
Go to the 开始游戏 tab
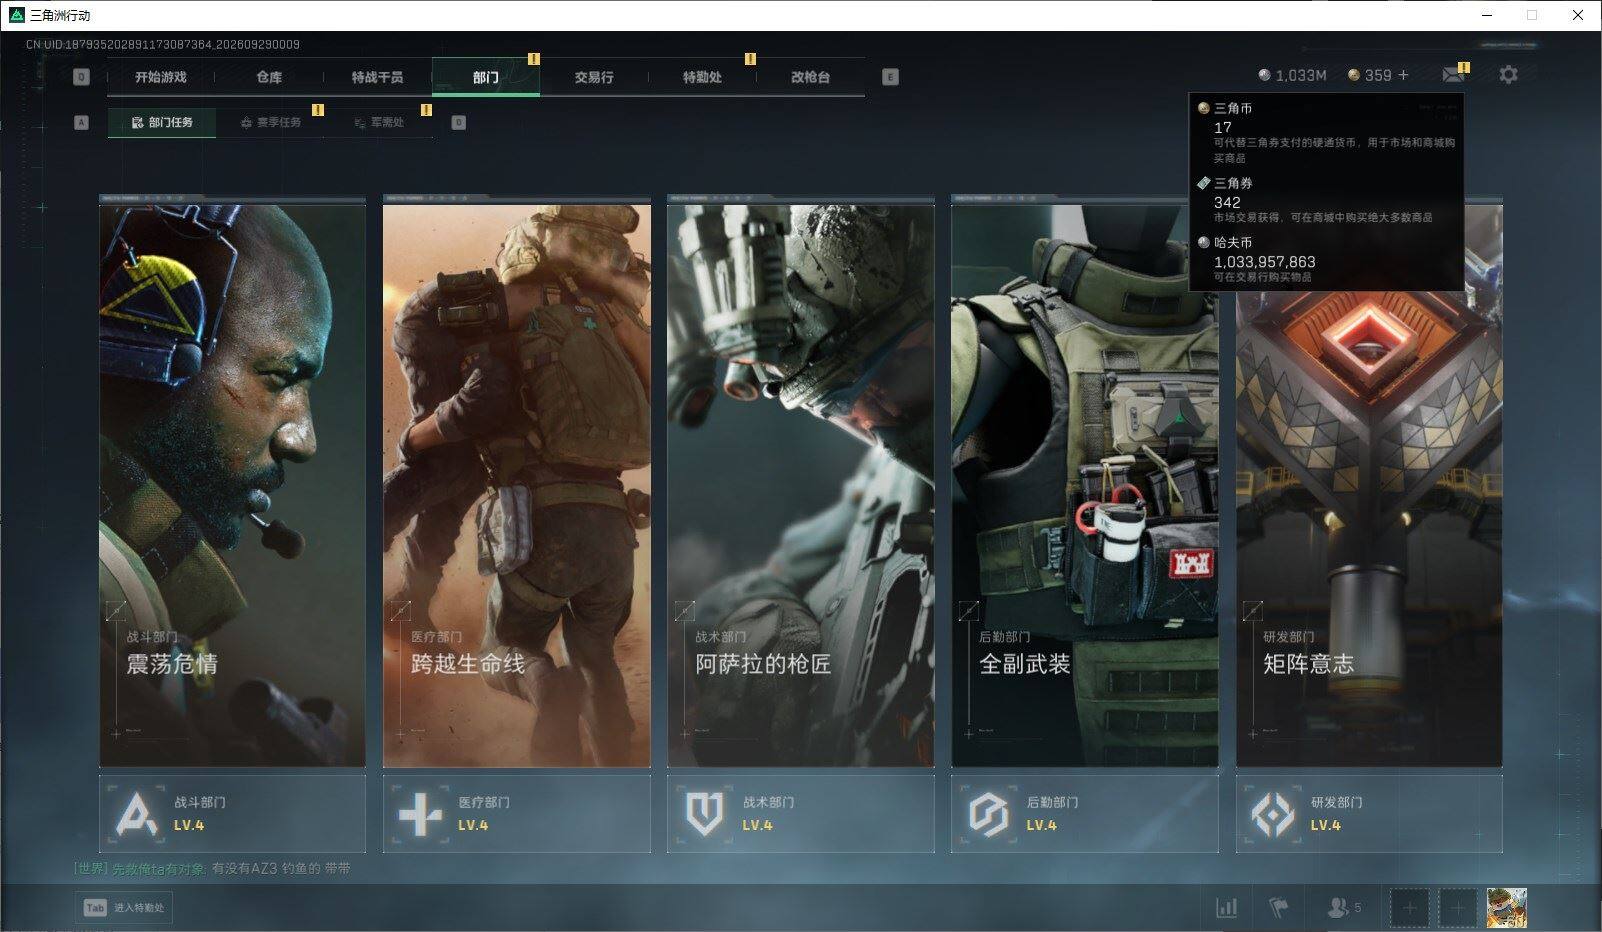[161, 77]
